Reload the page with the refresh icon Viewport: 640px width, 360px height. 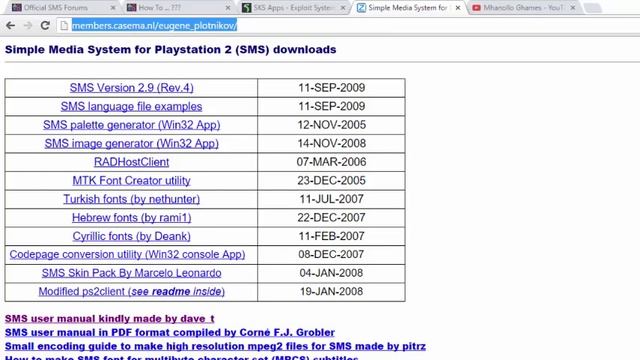45,26
